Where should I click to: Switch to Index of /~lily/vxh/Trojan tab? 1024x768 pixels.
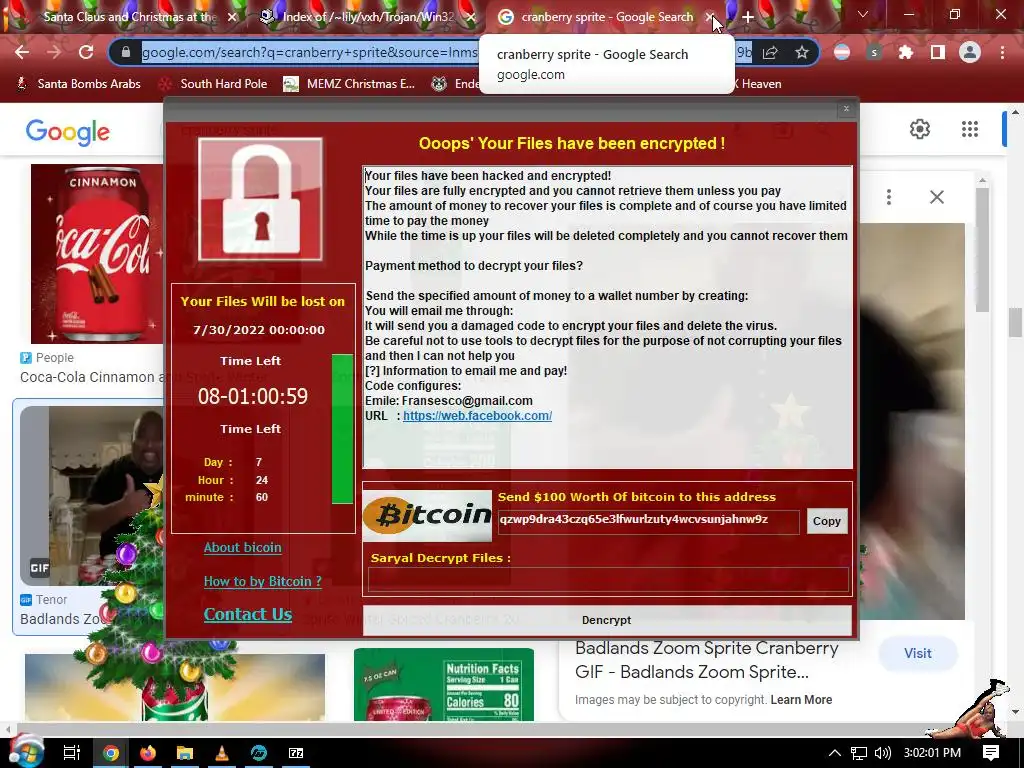[368, 17]
